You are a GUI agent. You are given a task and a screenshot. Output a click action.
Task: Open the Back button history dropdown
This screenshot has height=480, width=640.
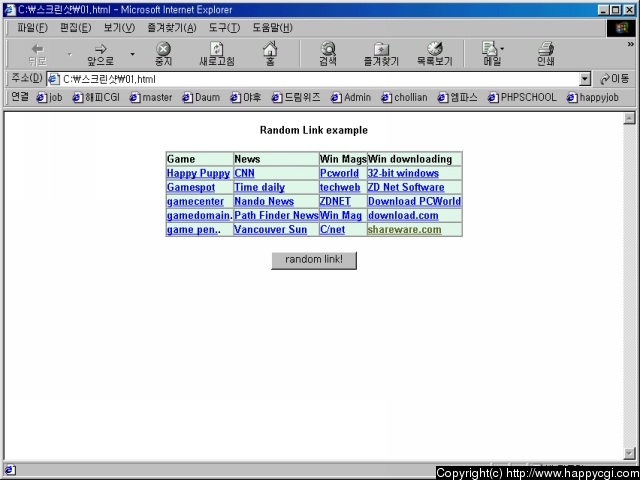click(x=69, y=54)
